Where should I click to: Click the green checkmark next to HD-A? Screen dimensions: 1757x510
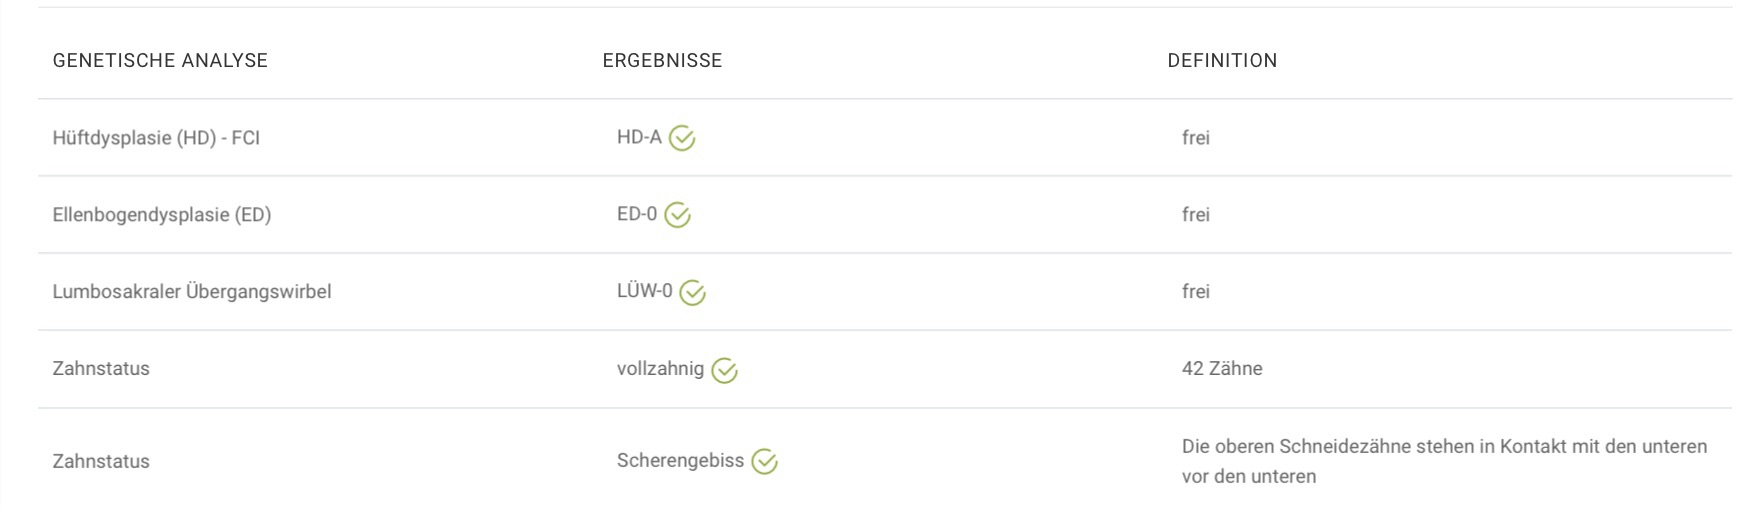click(x=682, y=138)
